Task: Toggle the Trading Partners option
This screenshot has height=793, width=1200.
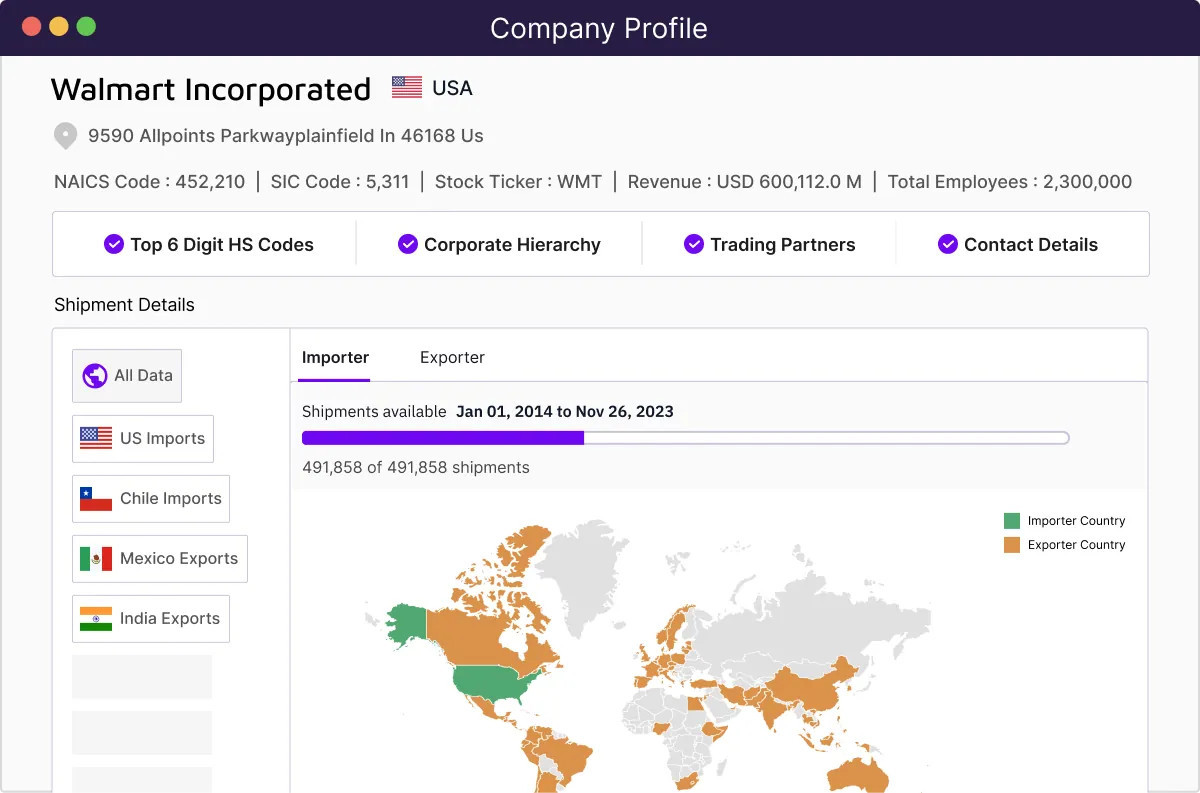Action: coord(768,244)
